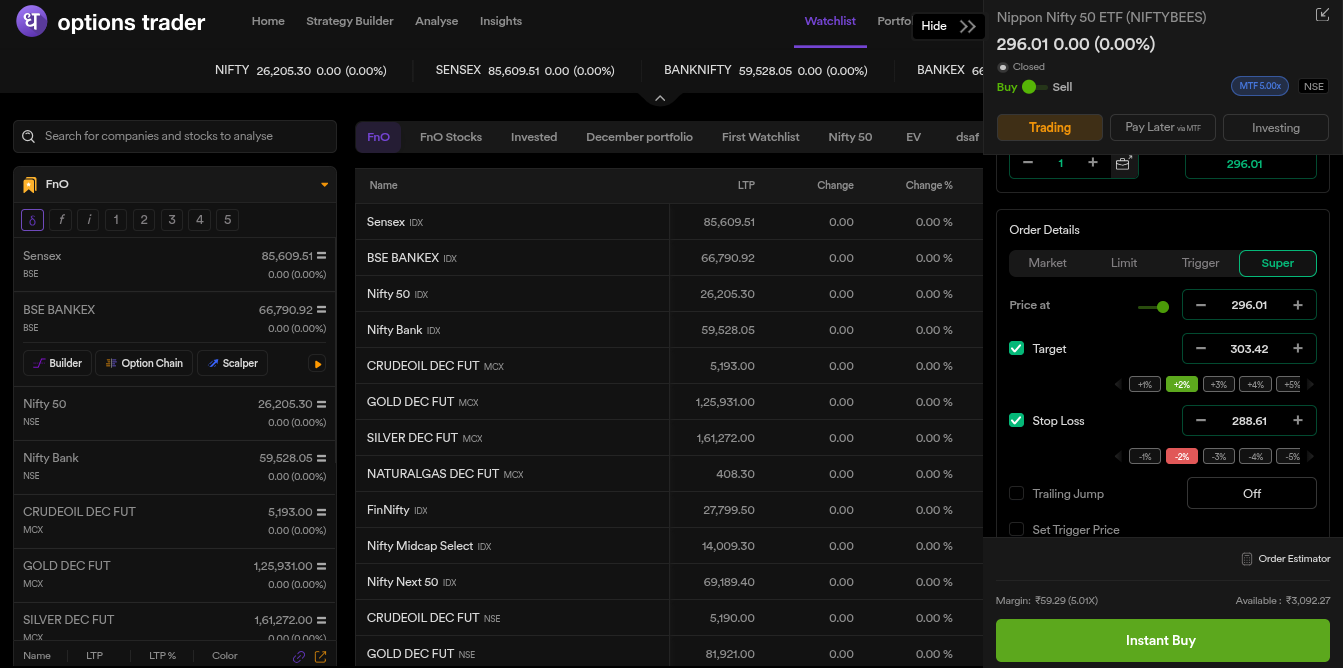Image resolution: width=1343 pixels, height=668 pixels.
Task: Open the Builder strategy shortcut
Action: (57, 363)
